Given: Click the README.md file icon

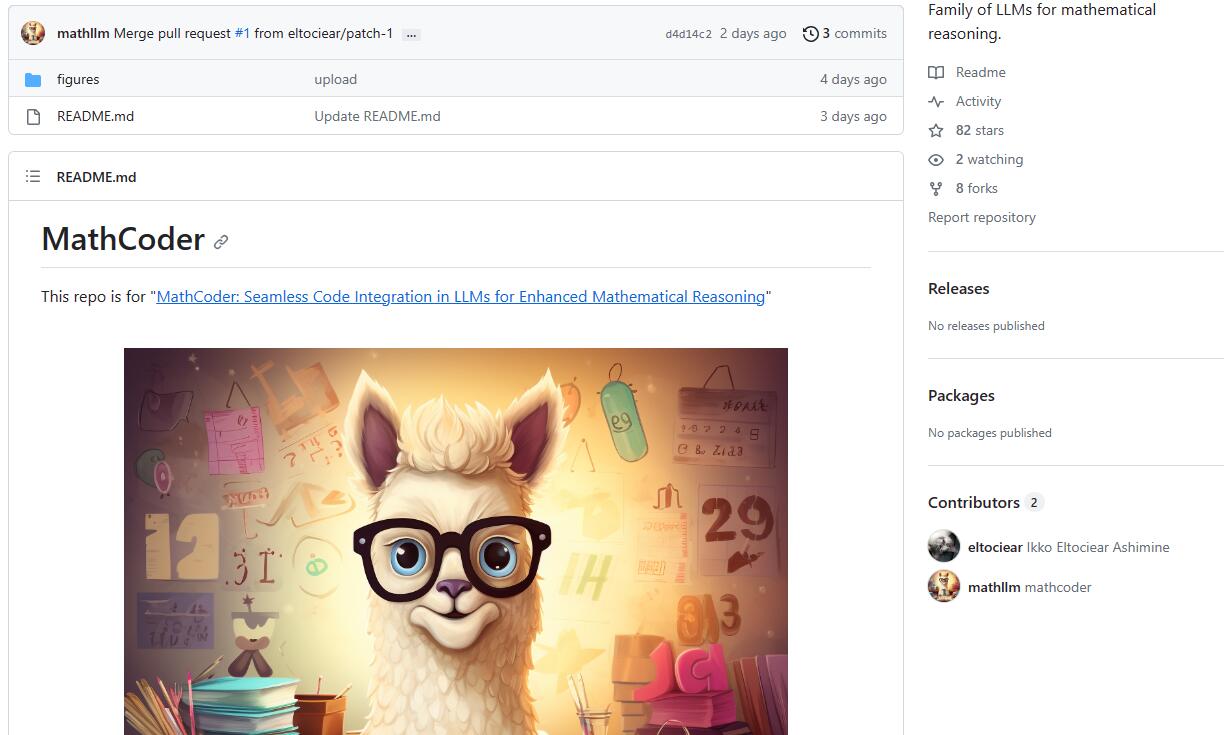Looking at the screenshot, I should 33,116.
